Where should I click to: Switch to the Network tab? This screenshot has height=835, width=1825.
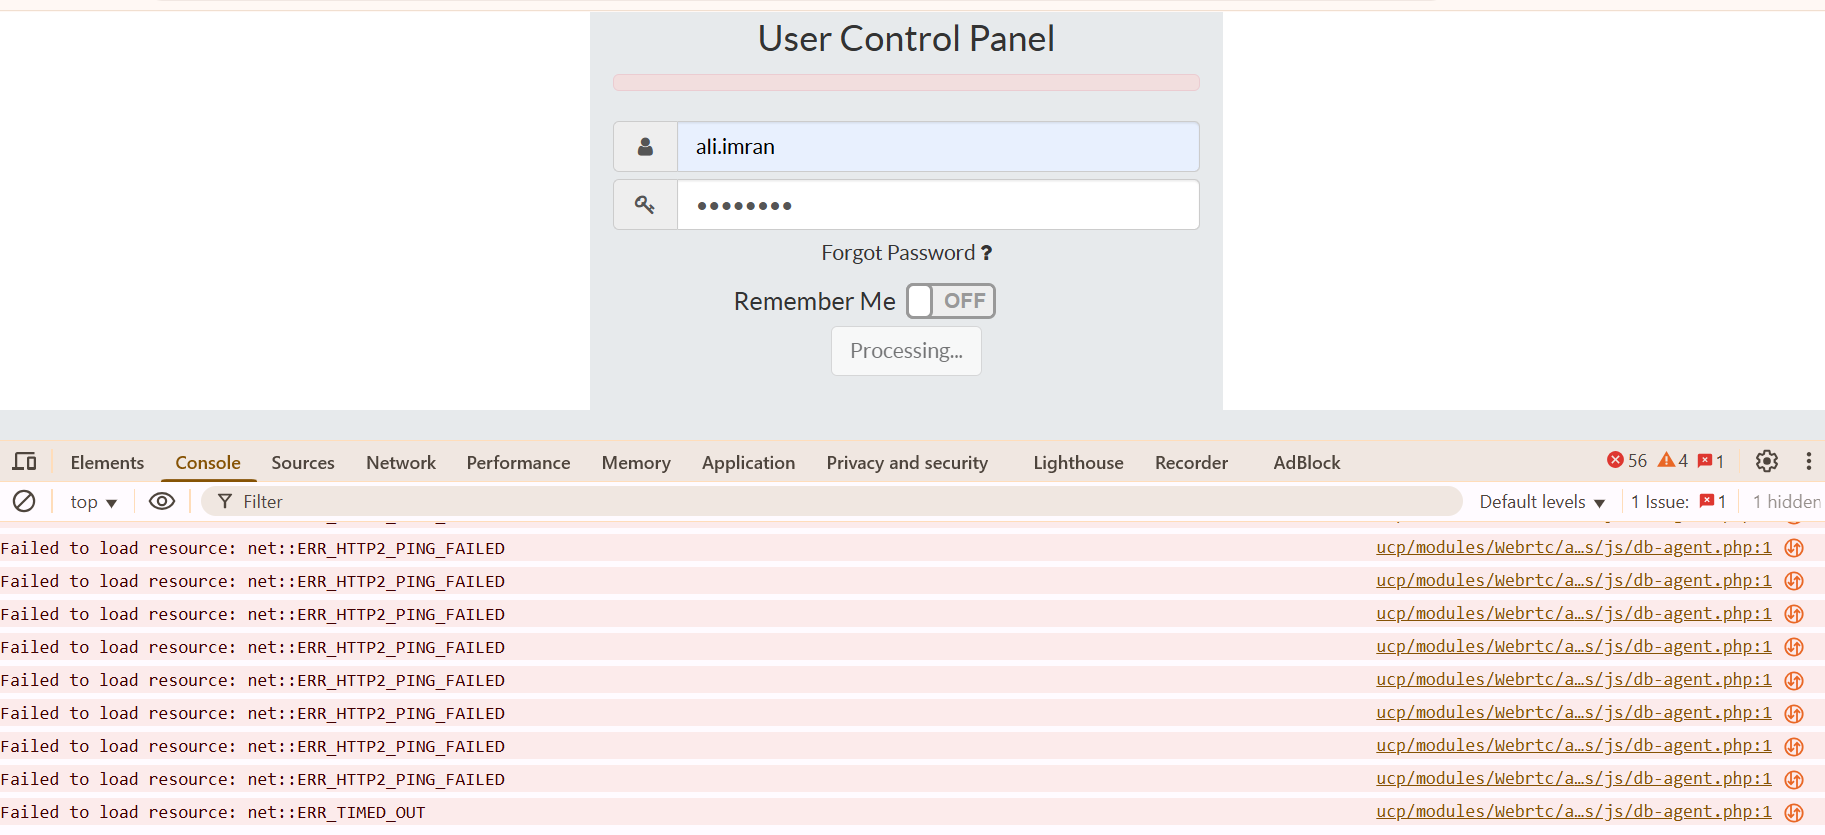(401, 463)
